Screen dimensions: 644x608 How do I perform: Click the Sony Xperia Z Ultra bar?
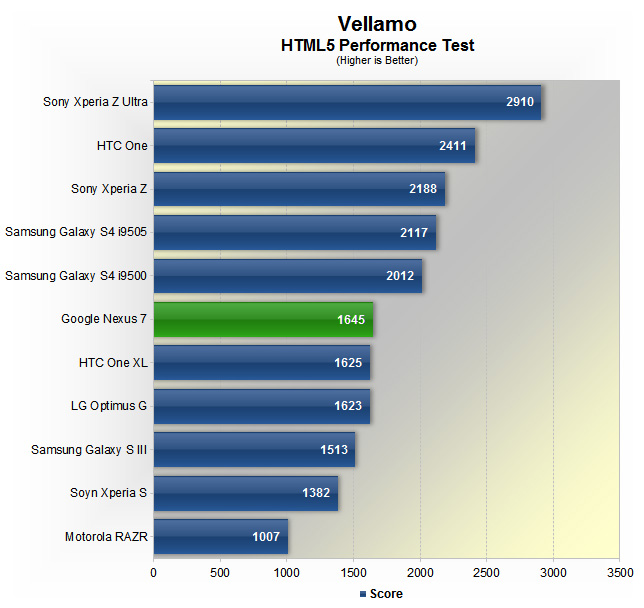pos(346,102)
